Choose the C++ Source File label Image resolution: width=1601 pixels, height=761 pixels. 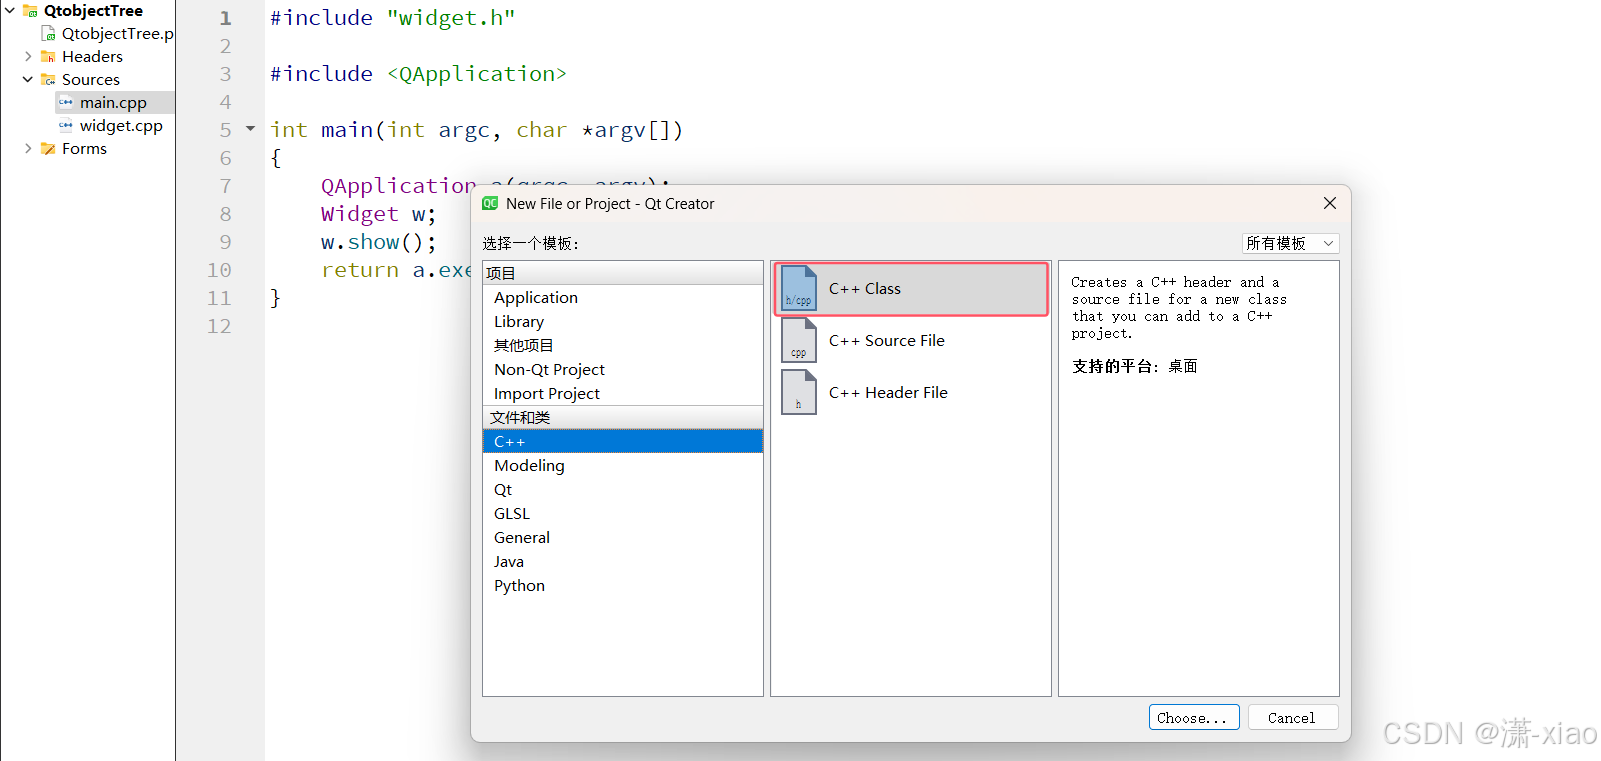pos(887,340)
